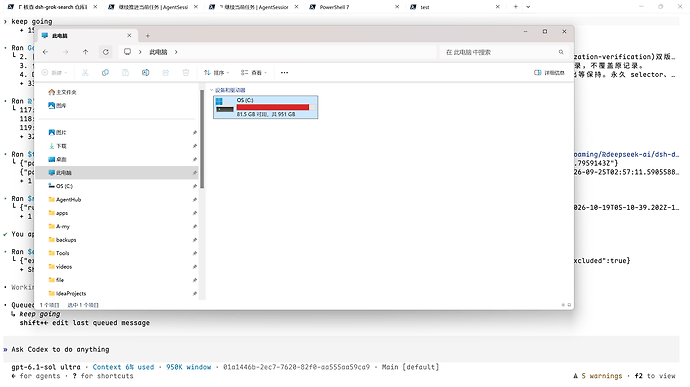Screen dimensions: 690x387
Task: Click the red OS (C:) capacity bar
Action: [x=276, y=107]
